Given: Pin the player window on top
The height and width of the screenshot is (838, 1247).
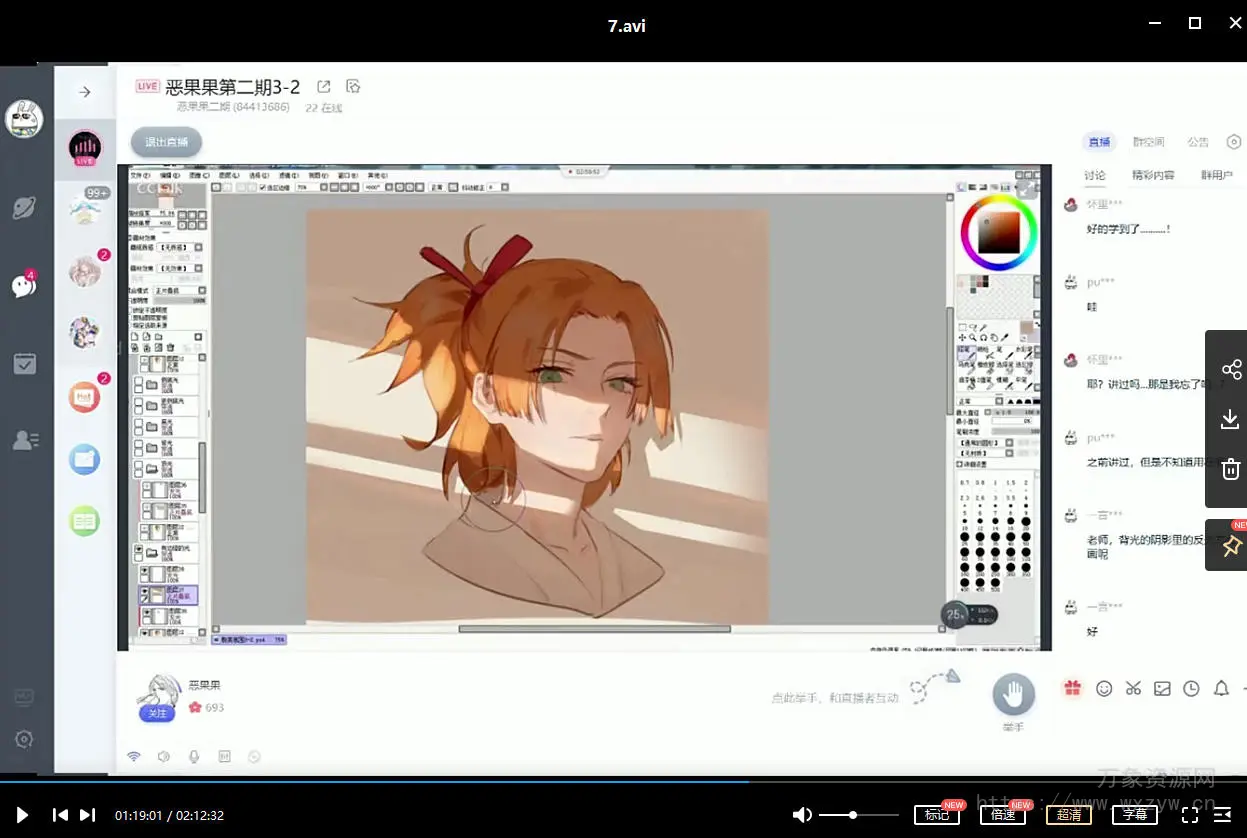Looking at the screenshot, I should 1231,545.
